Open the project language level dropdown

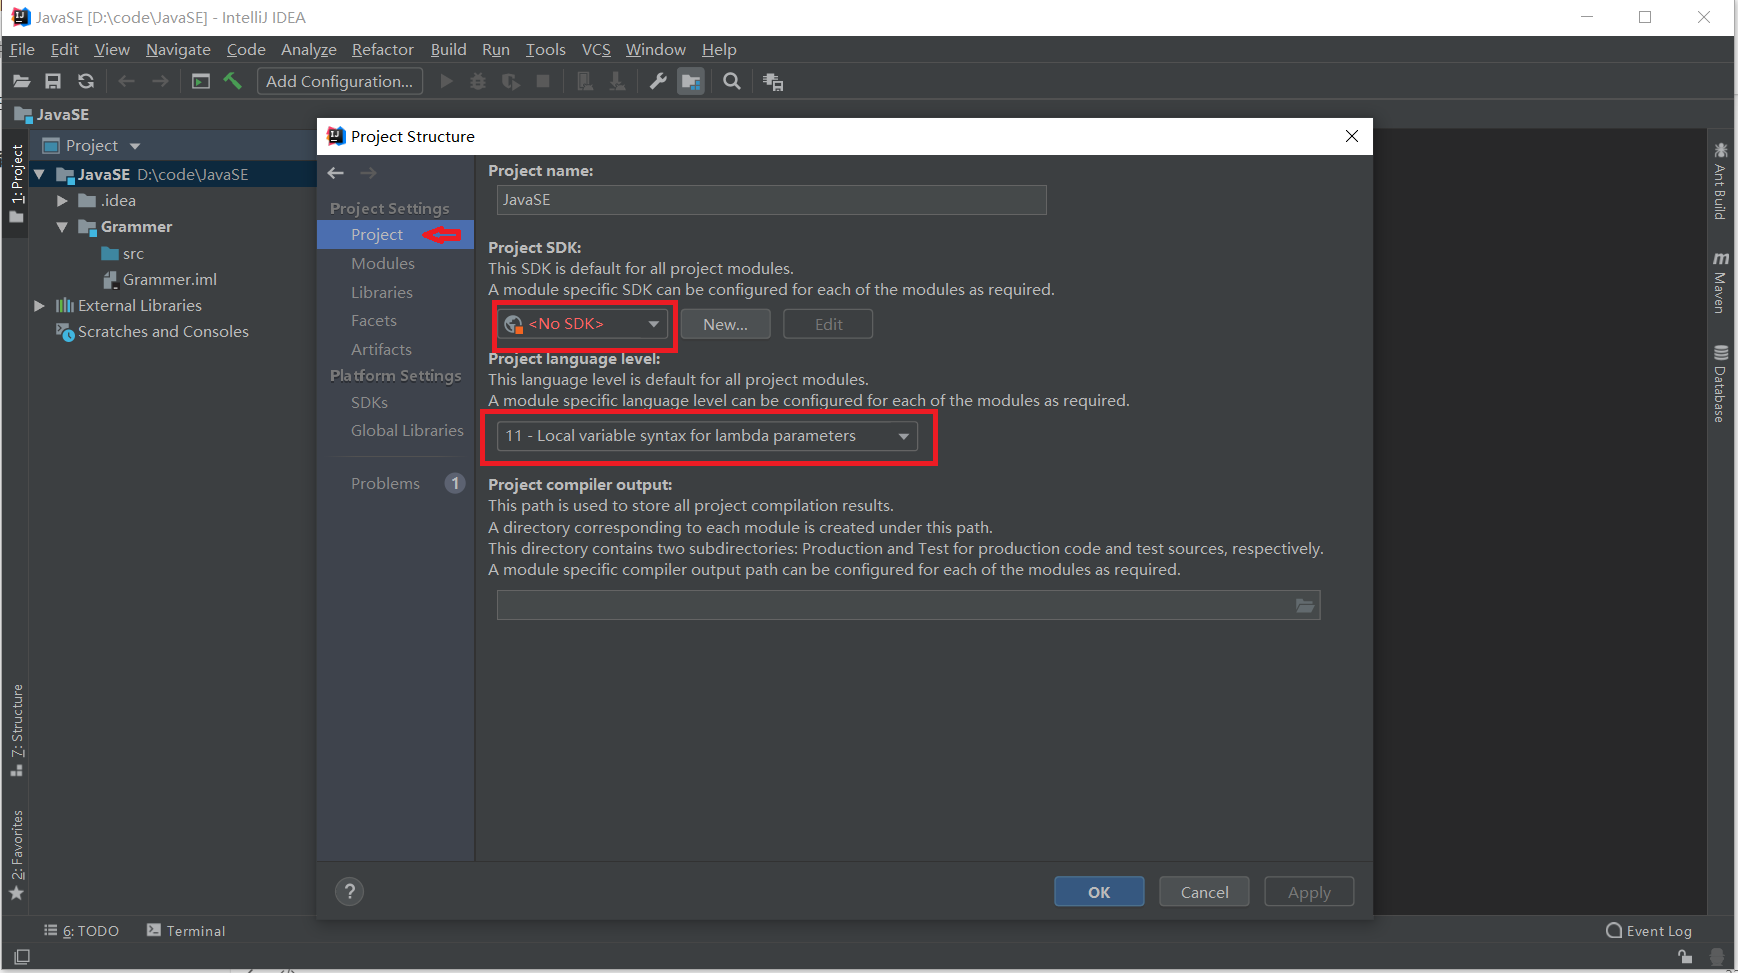(x=707, y=436)
